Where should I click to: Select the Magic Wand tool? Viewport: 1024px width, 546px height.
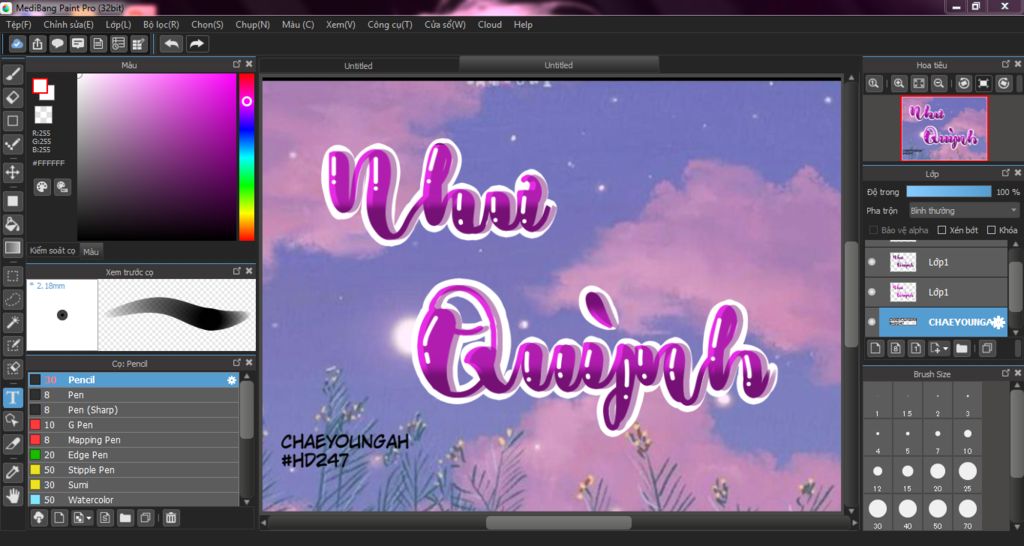coord(12,322)
